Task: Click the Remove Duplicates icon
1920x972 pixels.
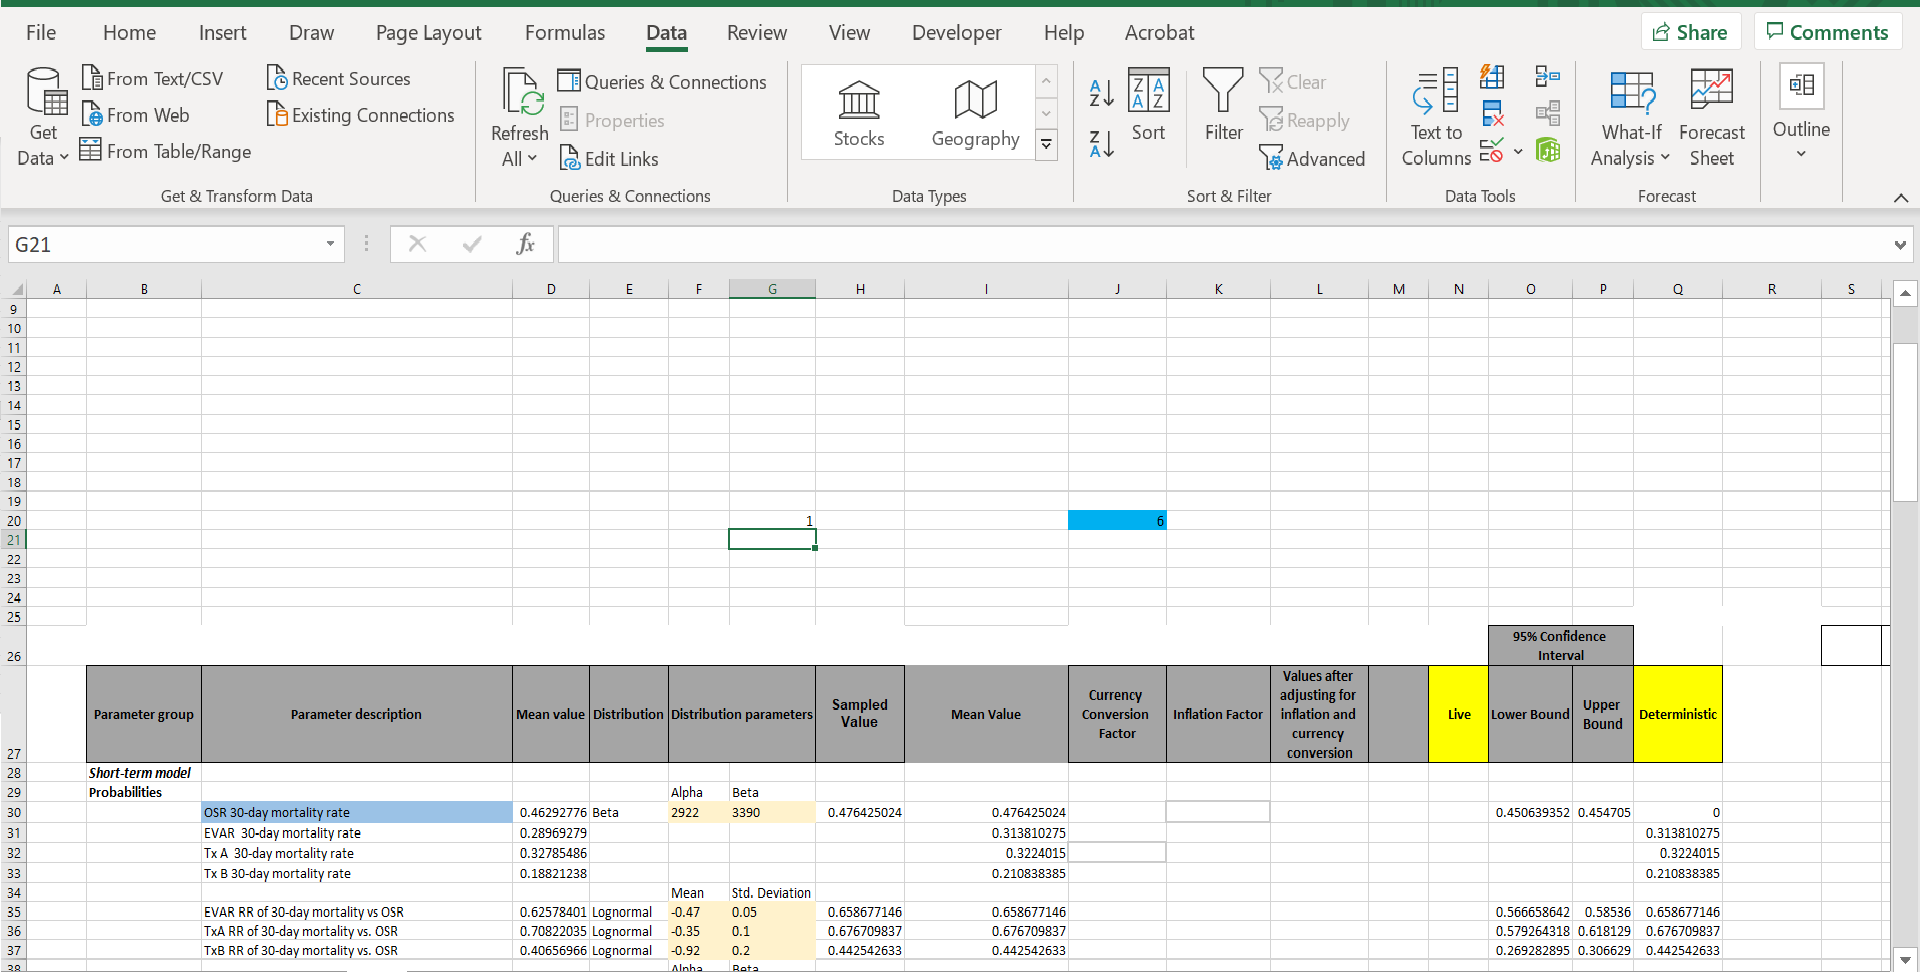Action: [x=1492, y=114]
